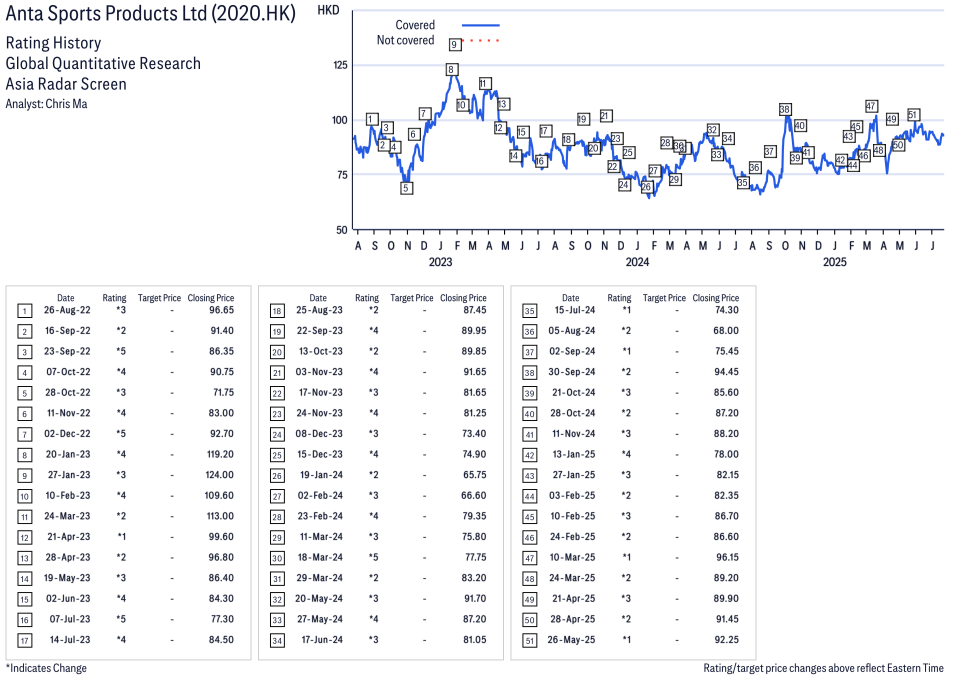Image resolution: width=955 pixels, height=675 pixels.
Task: Click the date '21-Apr-23'
Action: [69, 537]
